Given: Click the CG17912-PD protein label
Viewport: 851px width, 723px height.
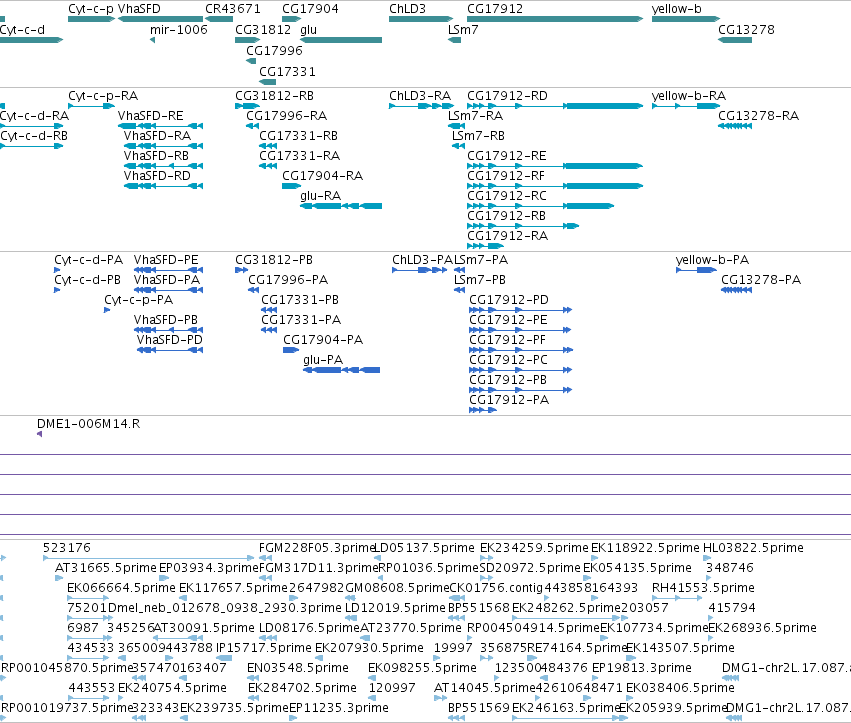Looking at the screenshot, I should [509, 300].
